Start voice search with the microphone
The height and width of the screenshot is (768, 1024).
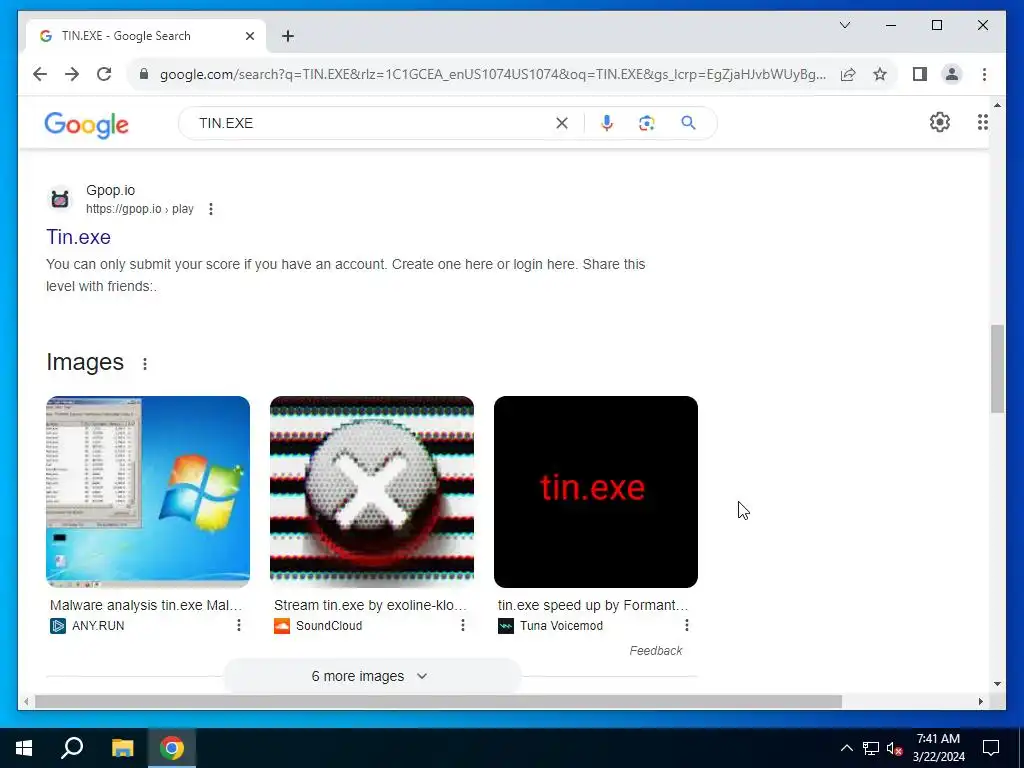point(607,123)
